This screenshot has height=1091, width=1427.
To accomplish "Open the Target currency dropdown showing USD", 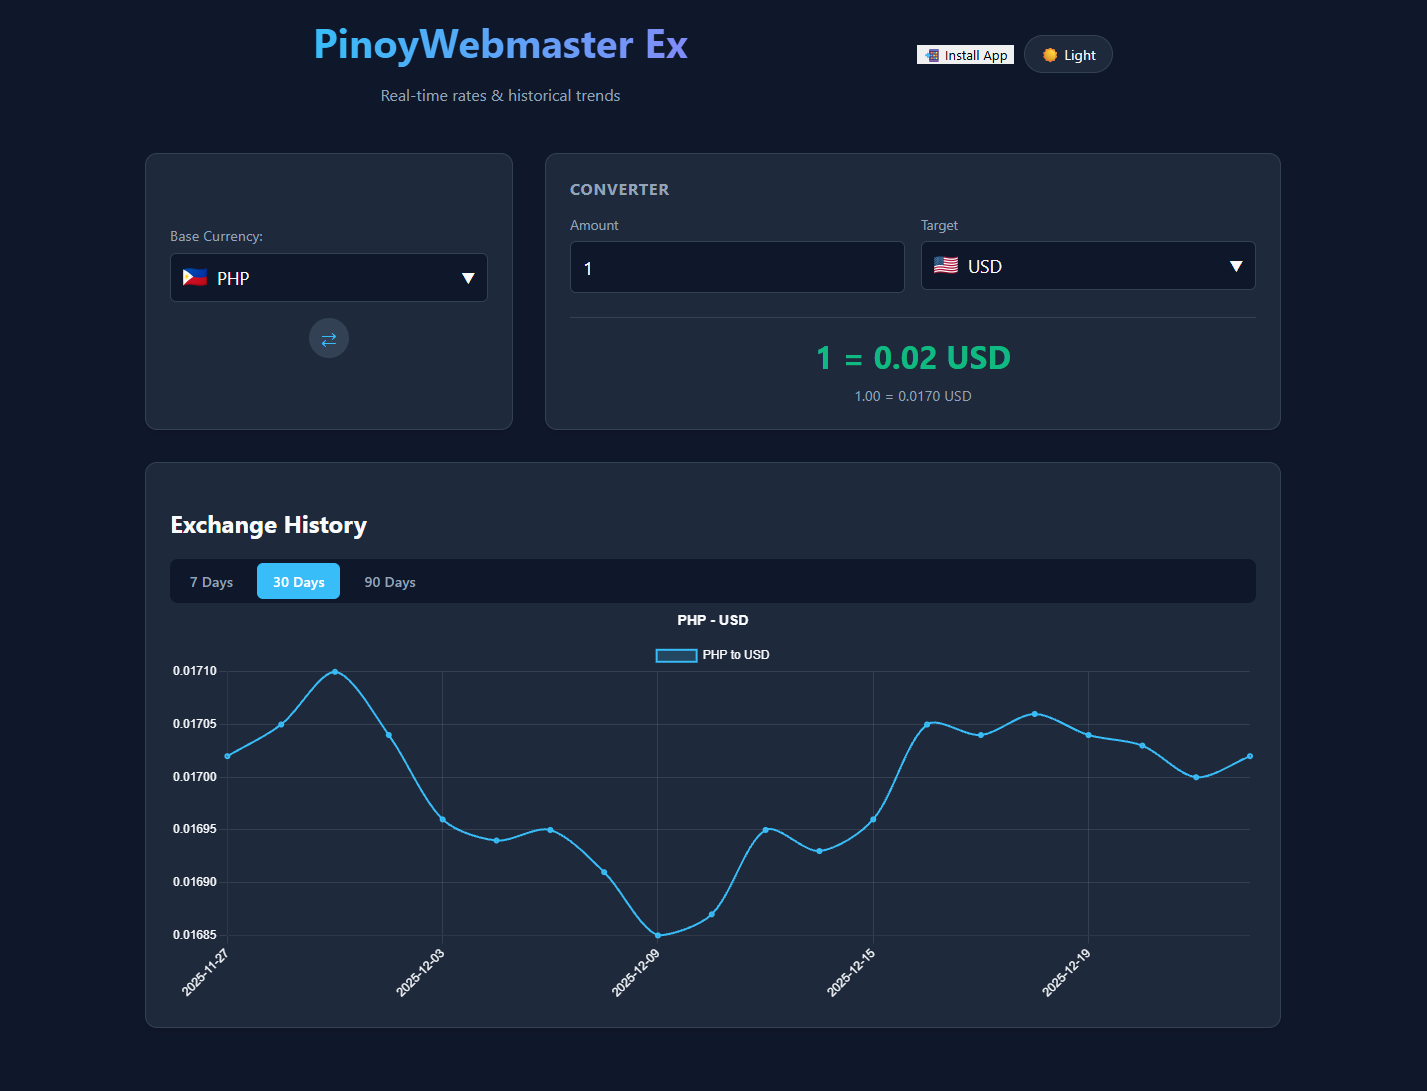I will [x=1087, y=265].
